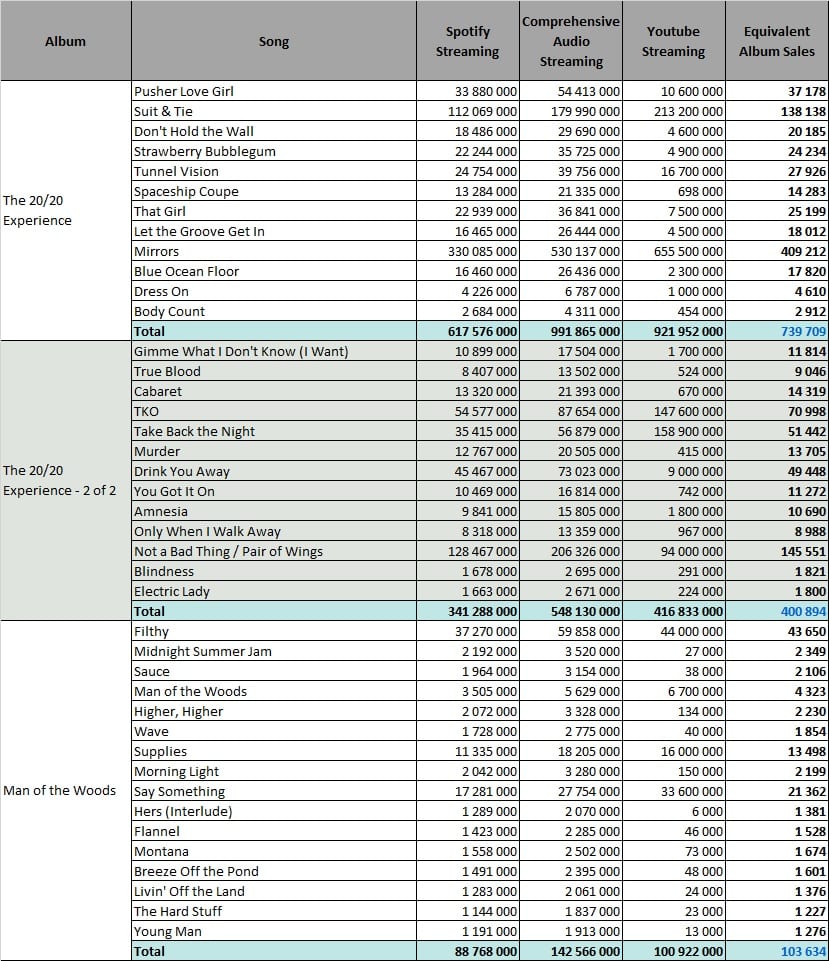Select Only When I Walk Away cell

274,531
